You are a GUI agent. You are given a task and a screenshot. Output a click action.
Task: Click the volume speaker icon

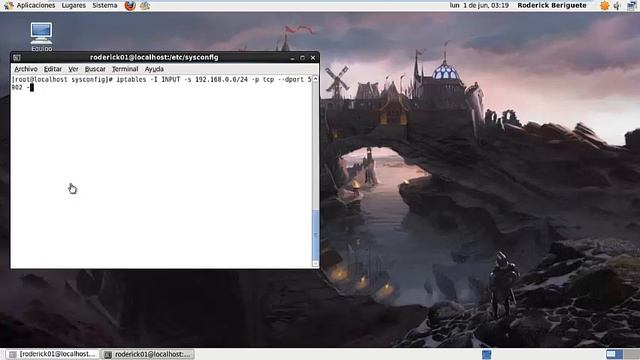[x=617, y=5]
